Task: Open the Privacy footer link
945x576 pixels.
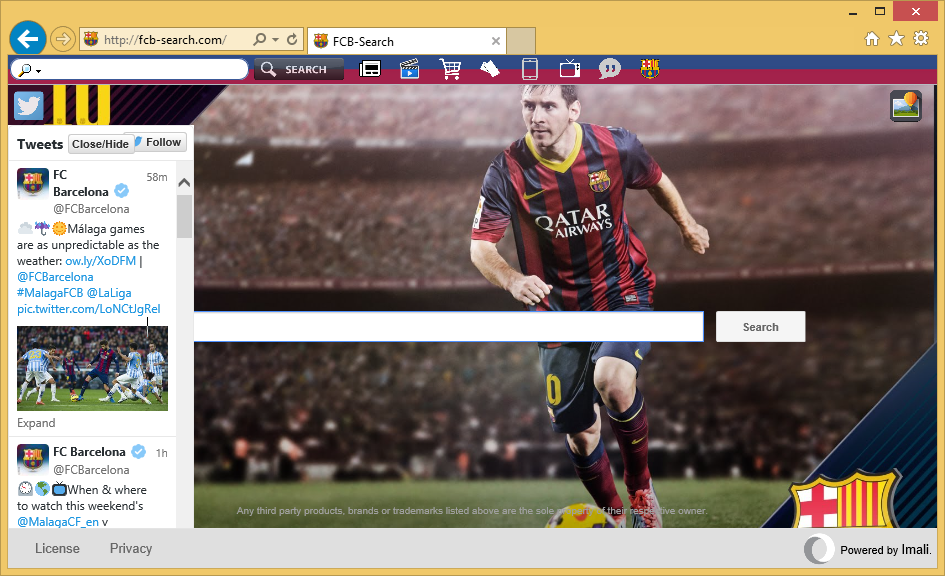Action: coord(131,548)
